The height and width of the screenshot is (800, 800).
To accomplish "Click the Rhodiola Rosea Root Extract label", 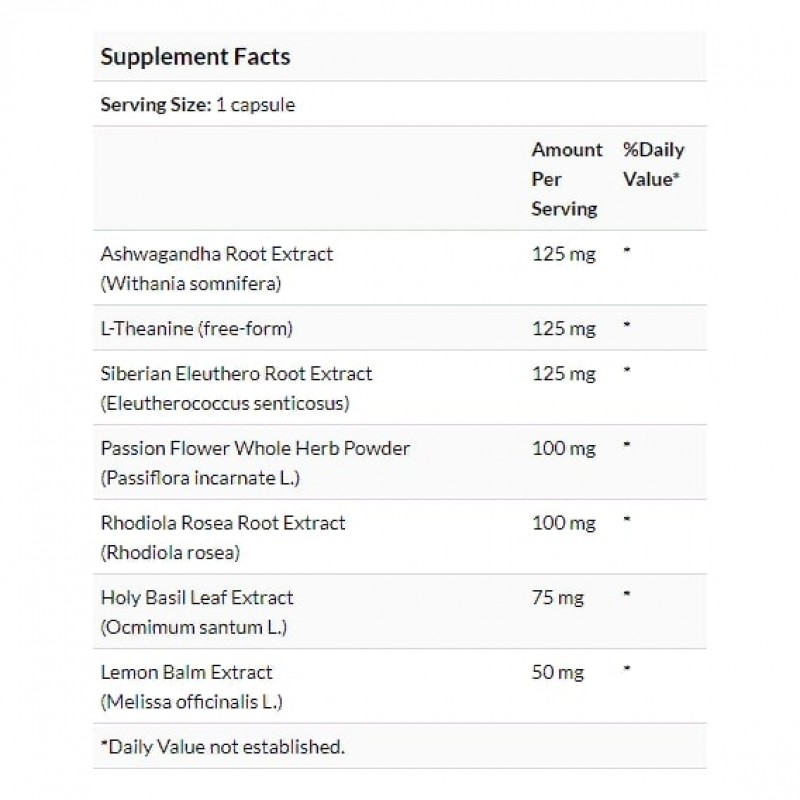I will point(223,523).
